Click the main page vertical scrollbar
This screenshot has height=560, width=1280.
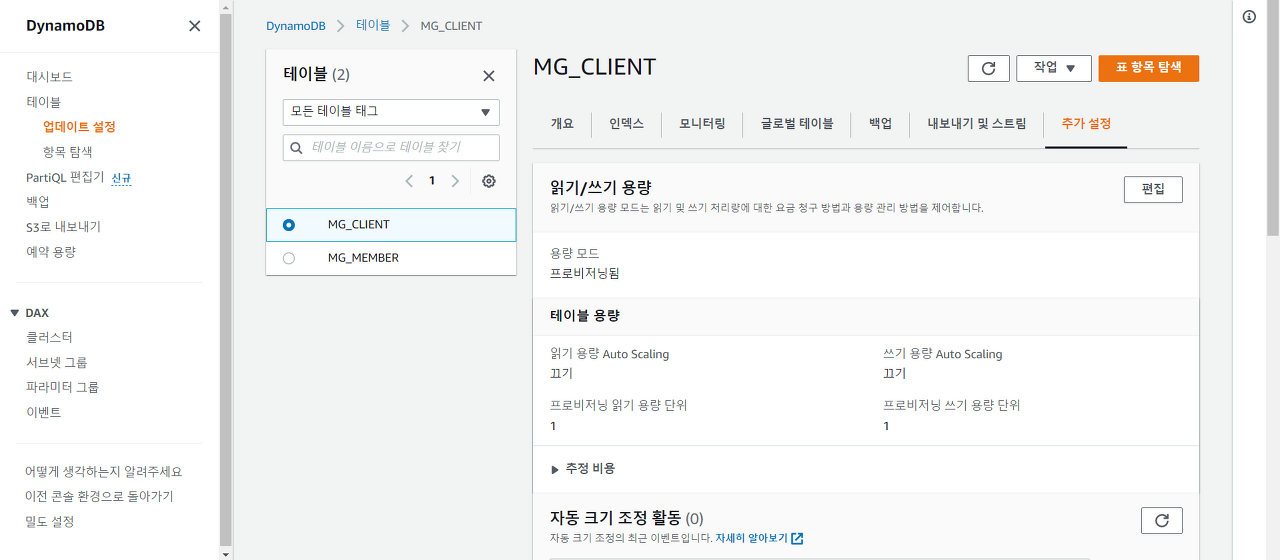1273,120
